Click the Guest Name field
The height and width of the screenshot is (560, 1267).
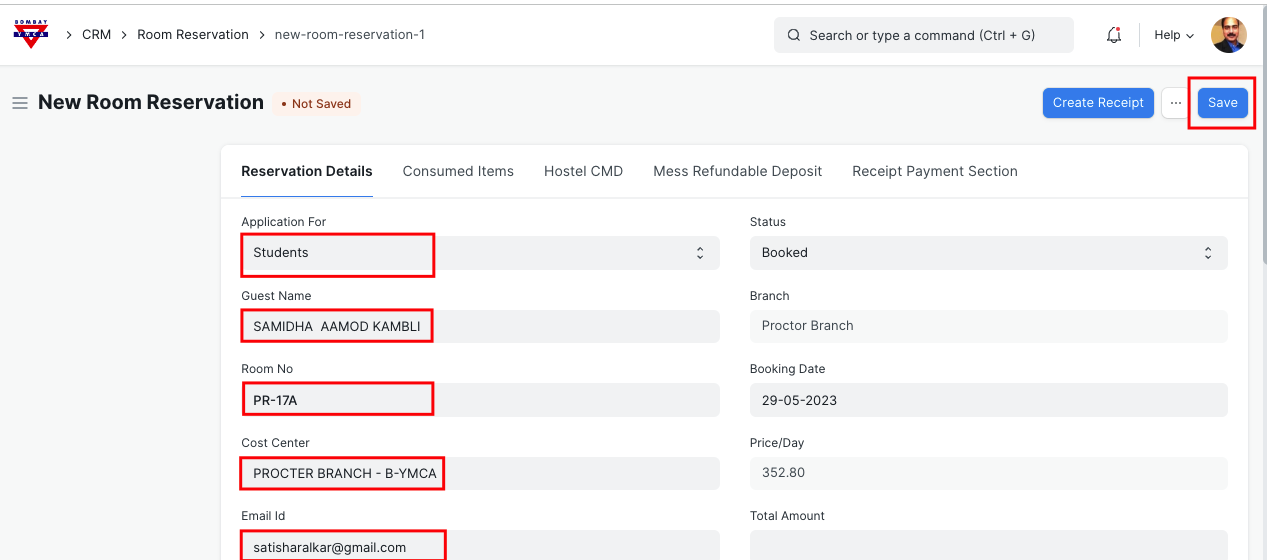click(480, 327)
